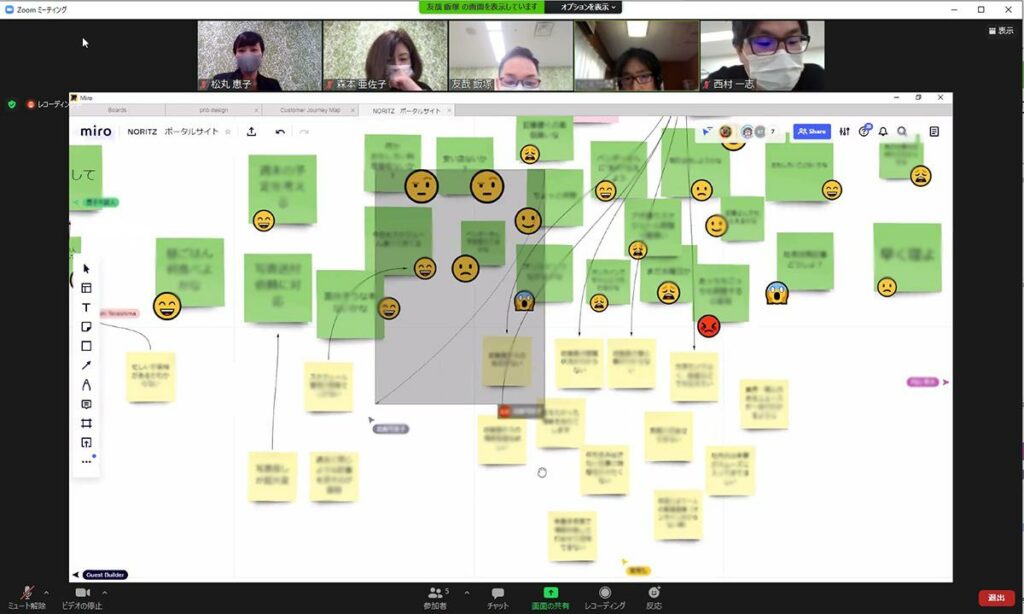Click the miro logo

tap(96, 131)
